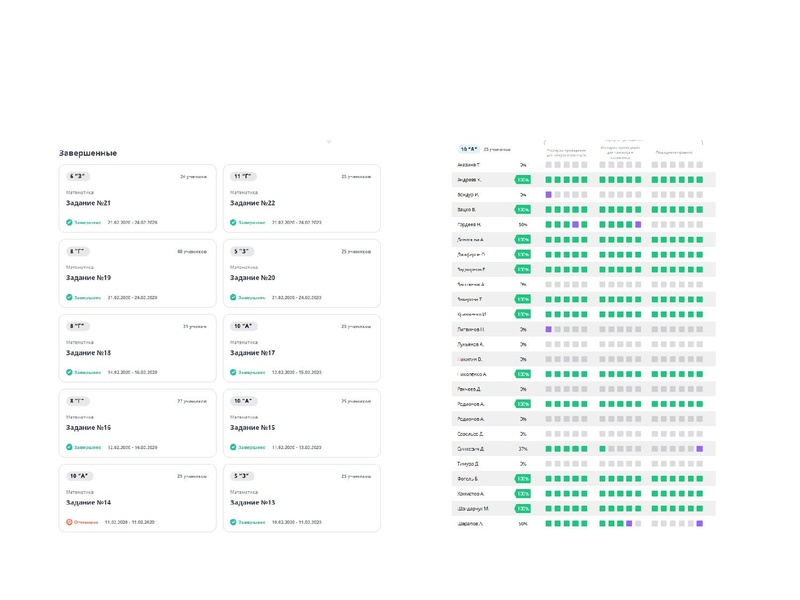Click the 100% badge for Фогель Б.

point(522,479)
